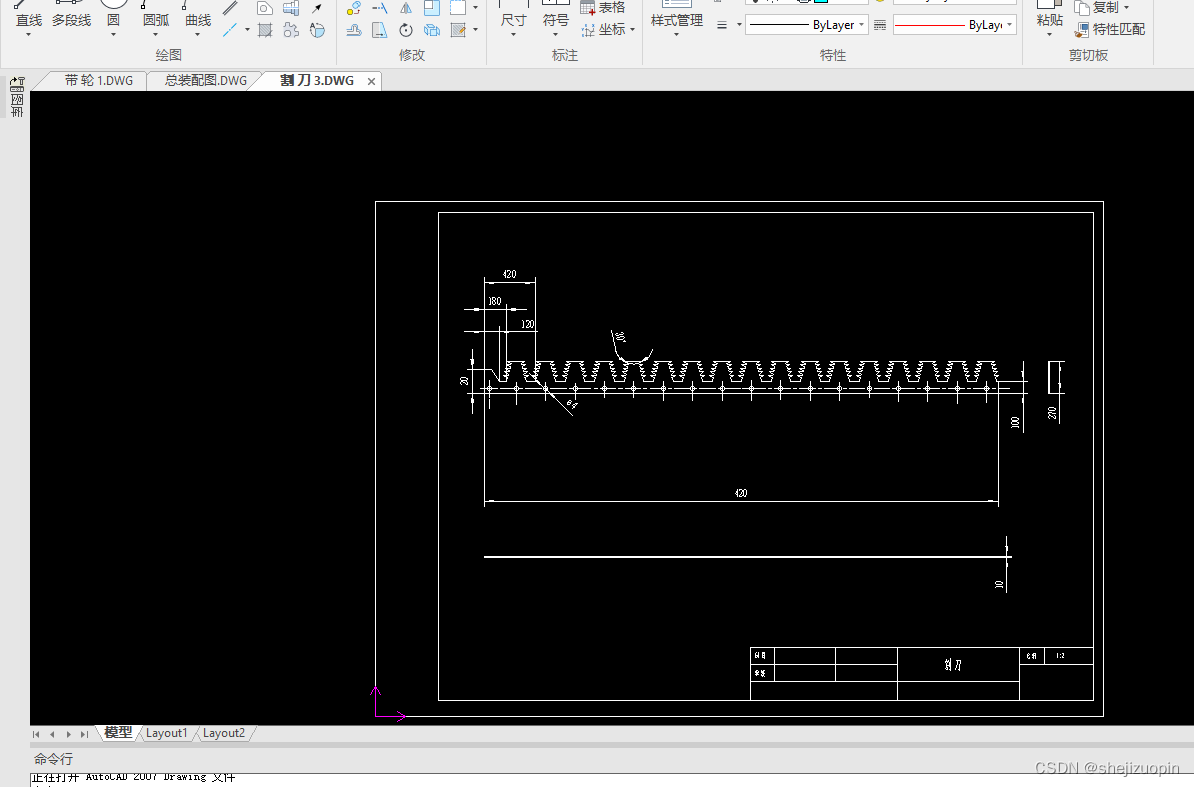Click the 直线 (line) button
The height and width of the screenshot is (787, 1194).
point(28,20)
